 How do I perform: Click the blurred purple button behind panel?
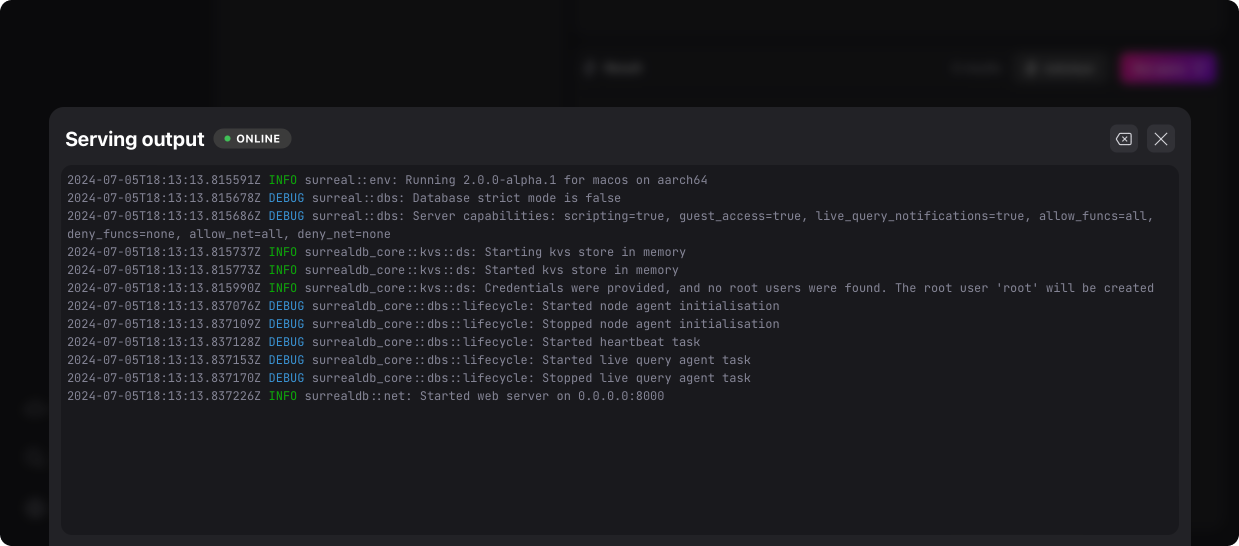[x=1167, y=68]
